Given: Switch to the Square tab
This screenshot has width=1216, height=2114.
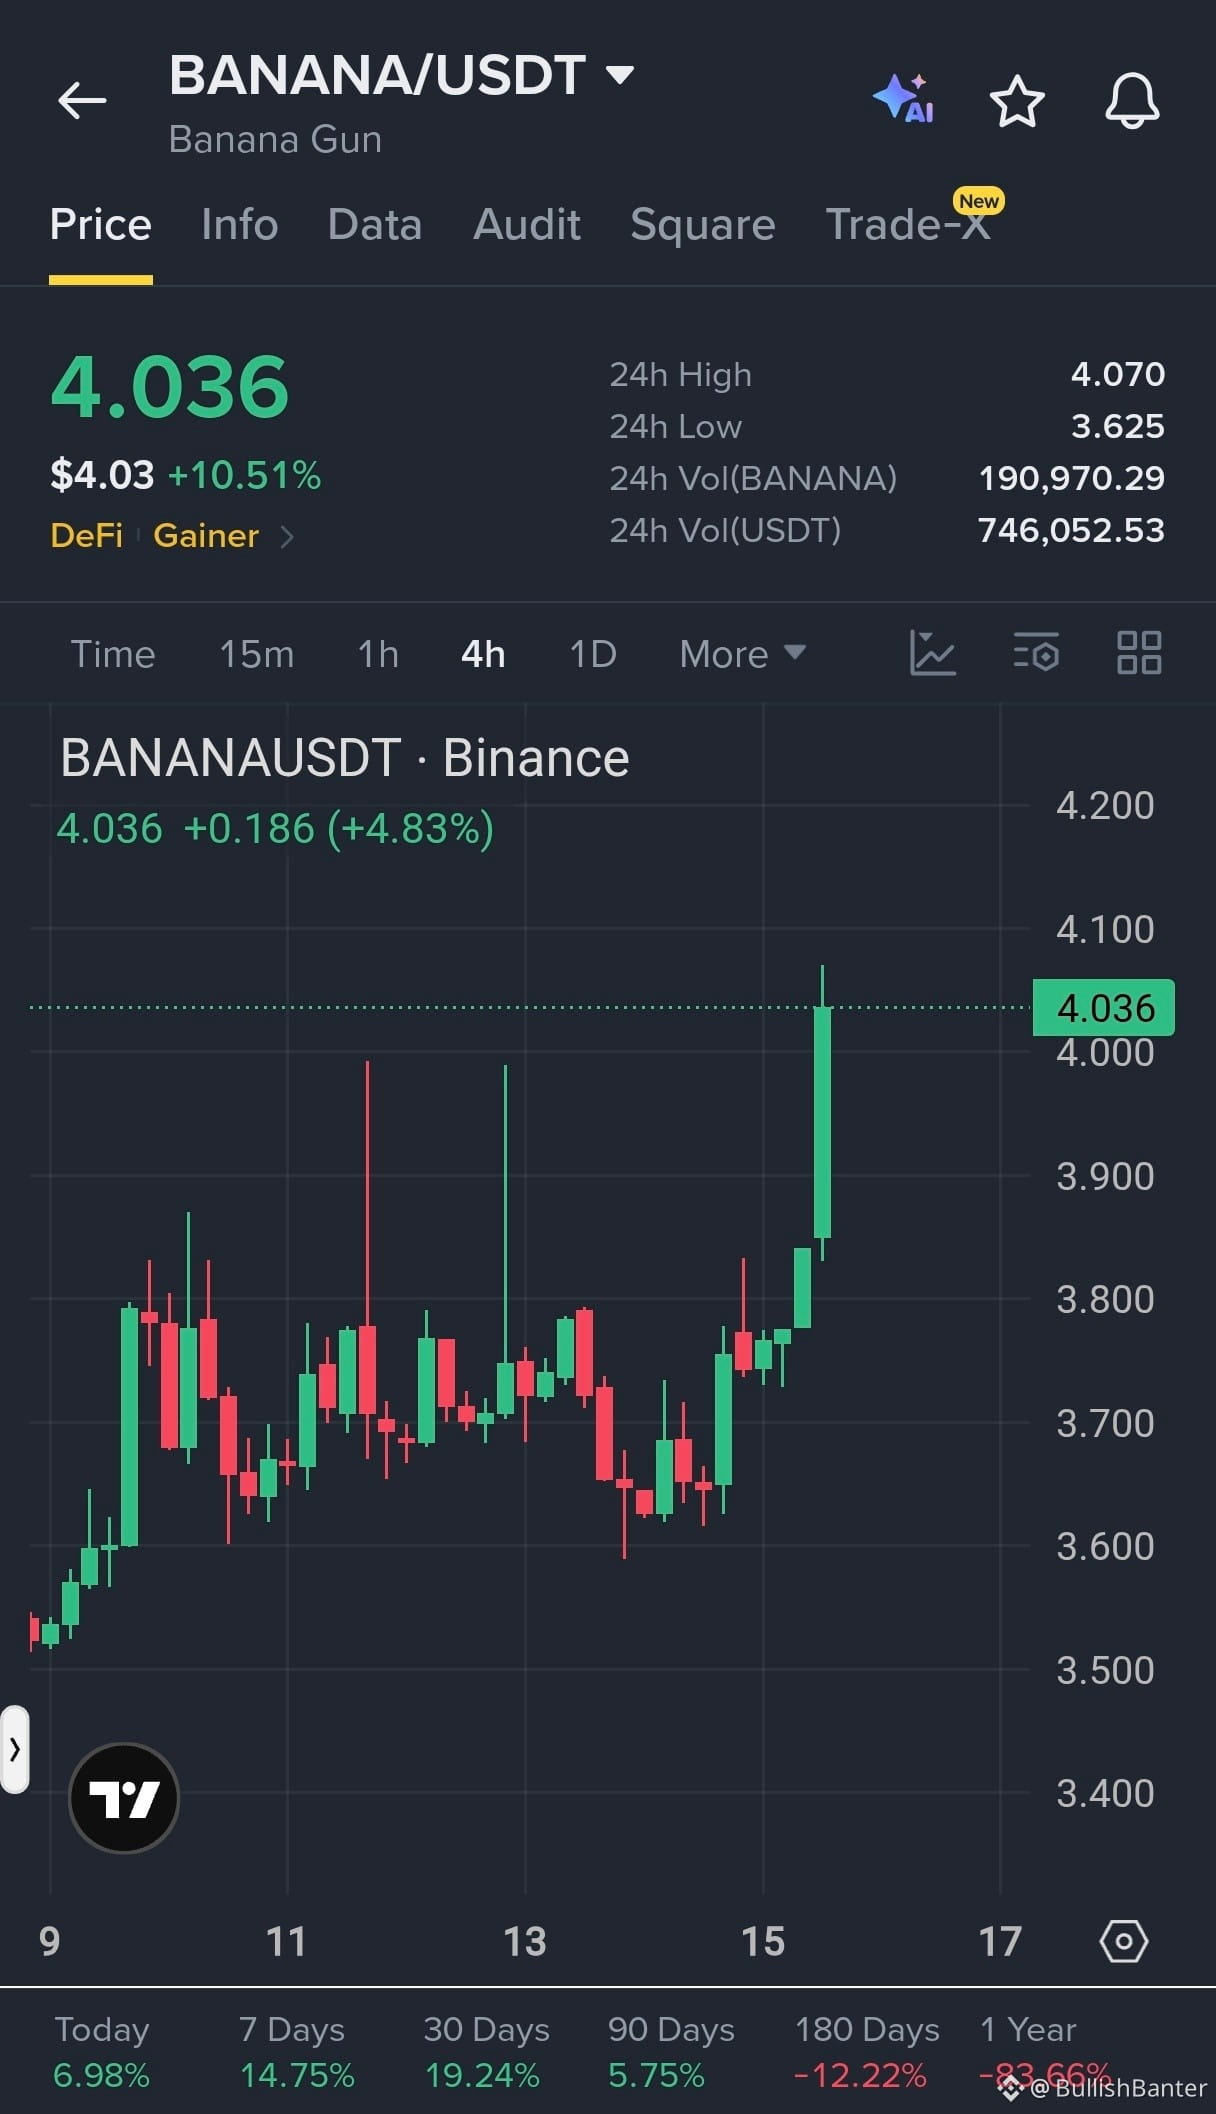Looking at the screenshot, I should 703,225.
